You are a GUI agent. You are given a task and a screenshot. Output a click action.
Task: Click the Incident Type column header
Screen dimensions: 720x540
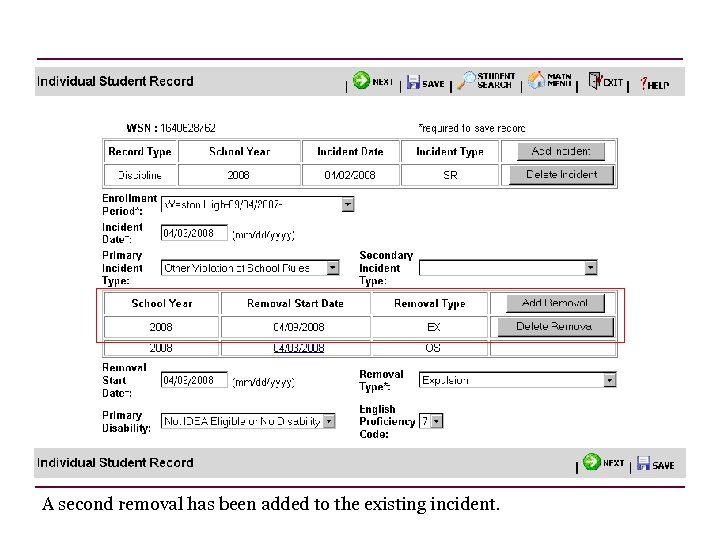(x=450, y=152)
